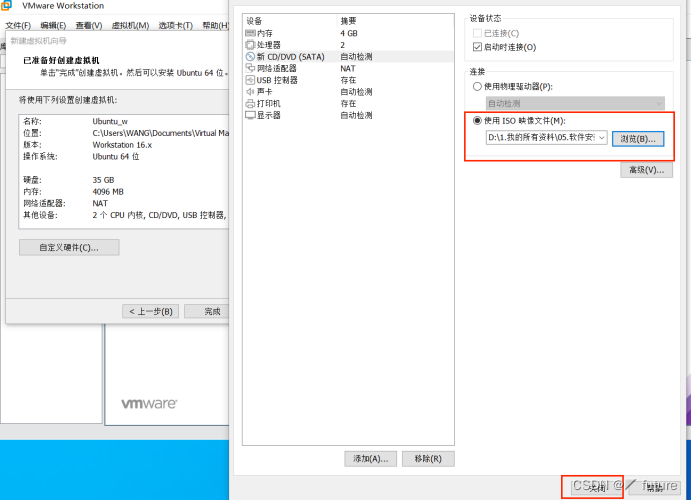Screen dimensions: 692x500
Task: Click the Ubuntu 64 位 operating system value
Action: pos(116,157)
